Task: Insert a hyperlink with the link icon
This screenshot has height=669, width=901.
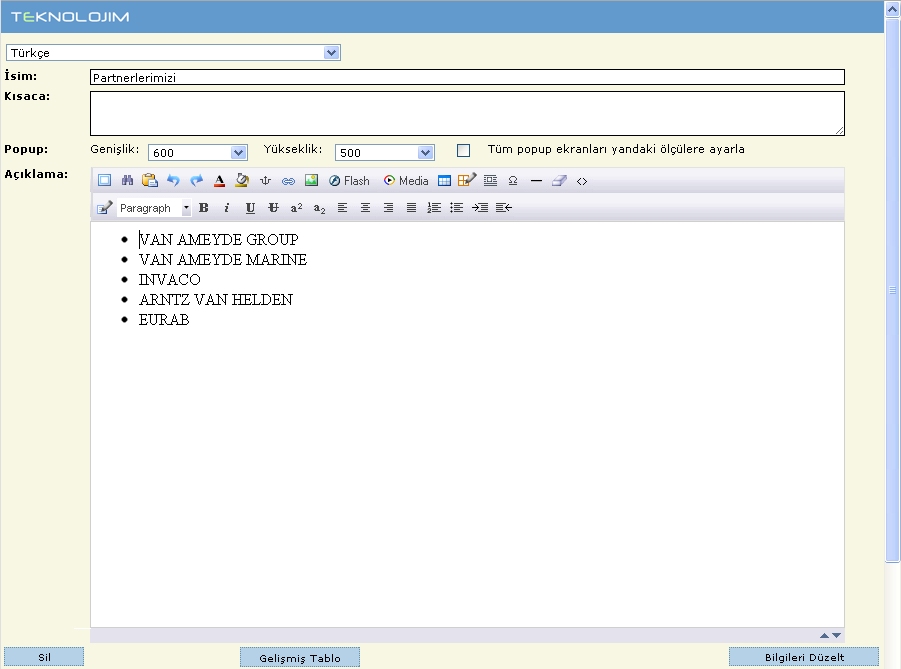Action: [x=288, y=181]
